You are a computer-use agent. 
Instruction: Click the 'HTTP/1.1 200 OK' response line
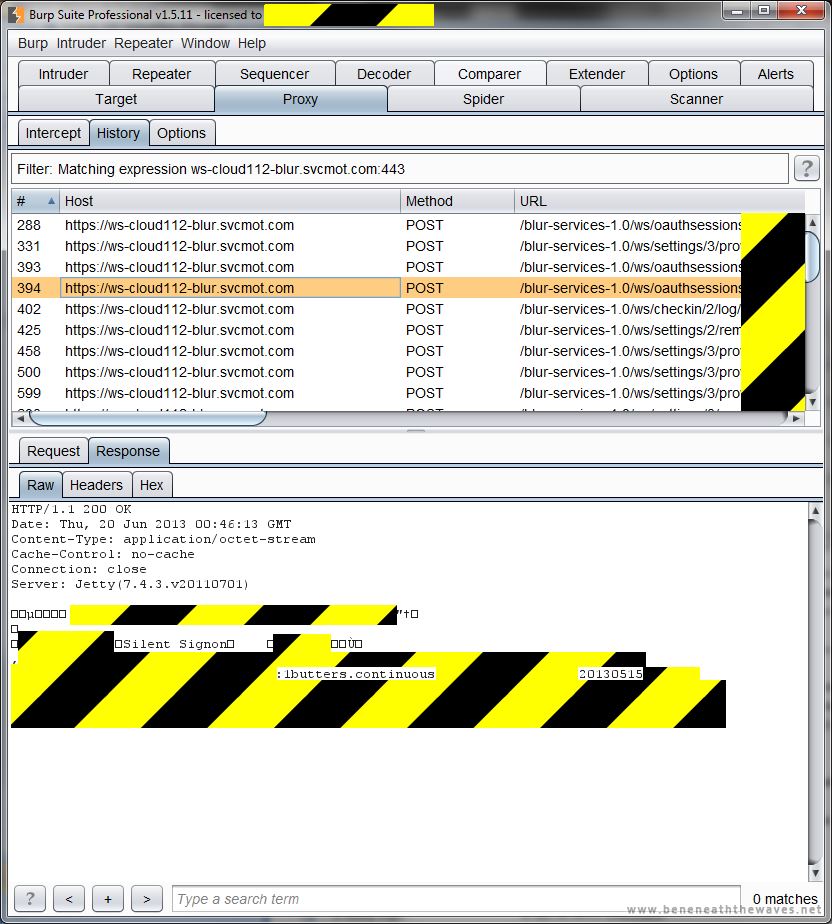(71, 509)
